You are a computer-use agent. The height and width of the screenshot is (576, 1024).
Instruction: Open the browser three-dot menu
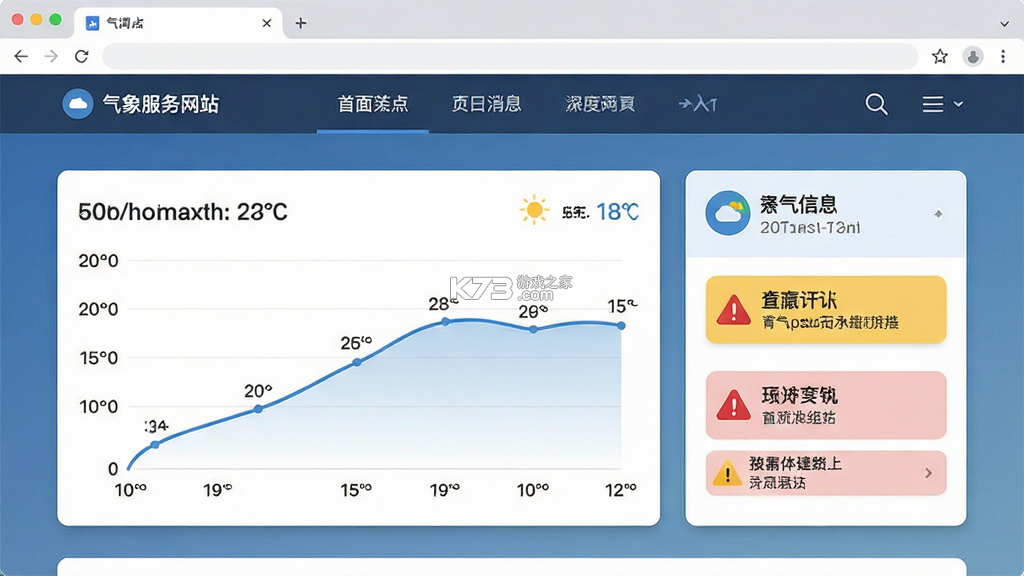pyautogui.click(x=1003, y=57)
